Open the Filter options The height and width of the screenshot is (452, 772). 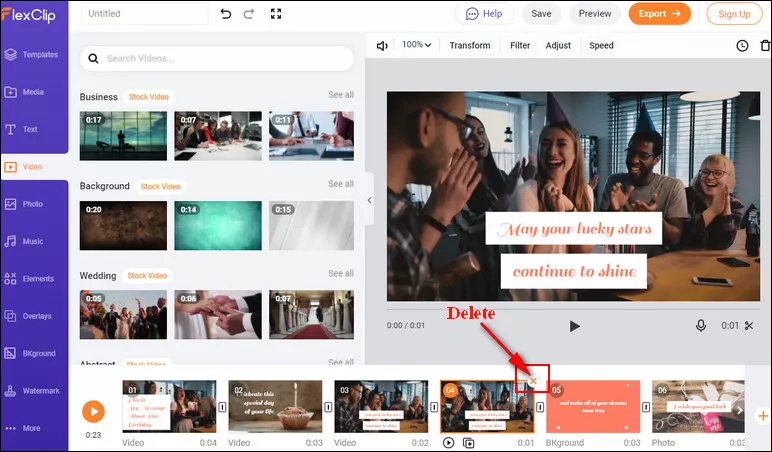click(x=520, y=45)
